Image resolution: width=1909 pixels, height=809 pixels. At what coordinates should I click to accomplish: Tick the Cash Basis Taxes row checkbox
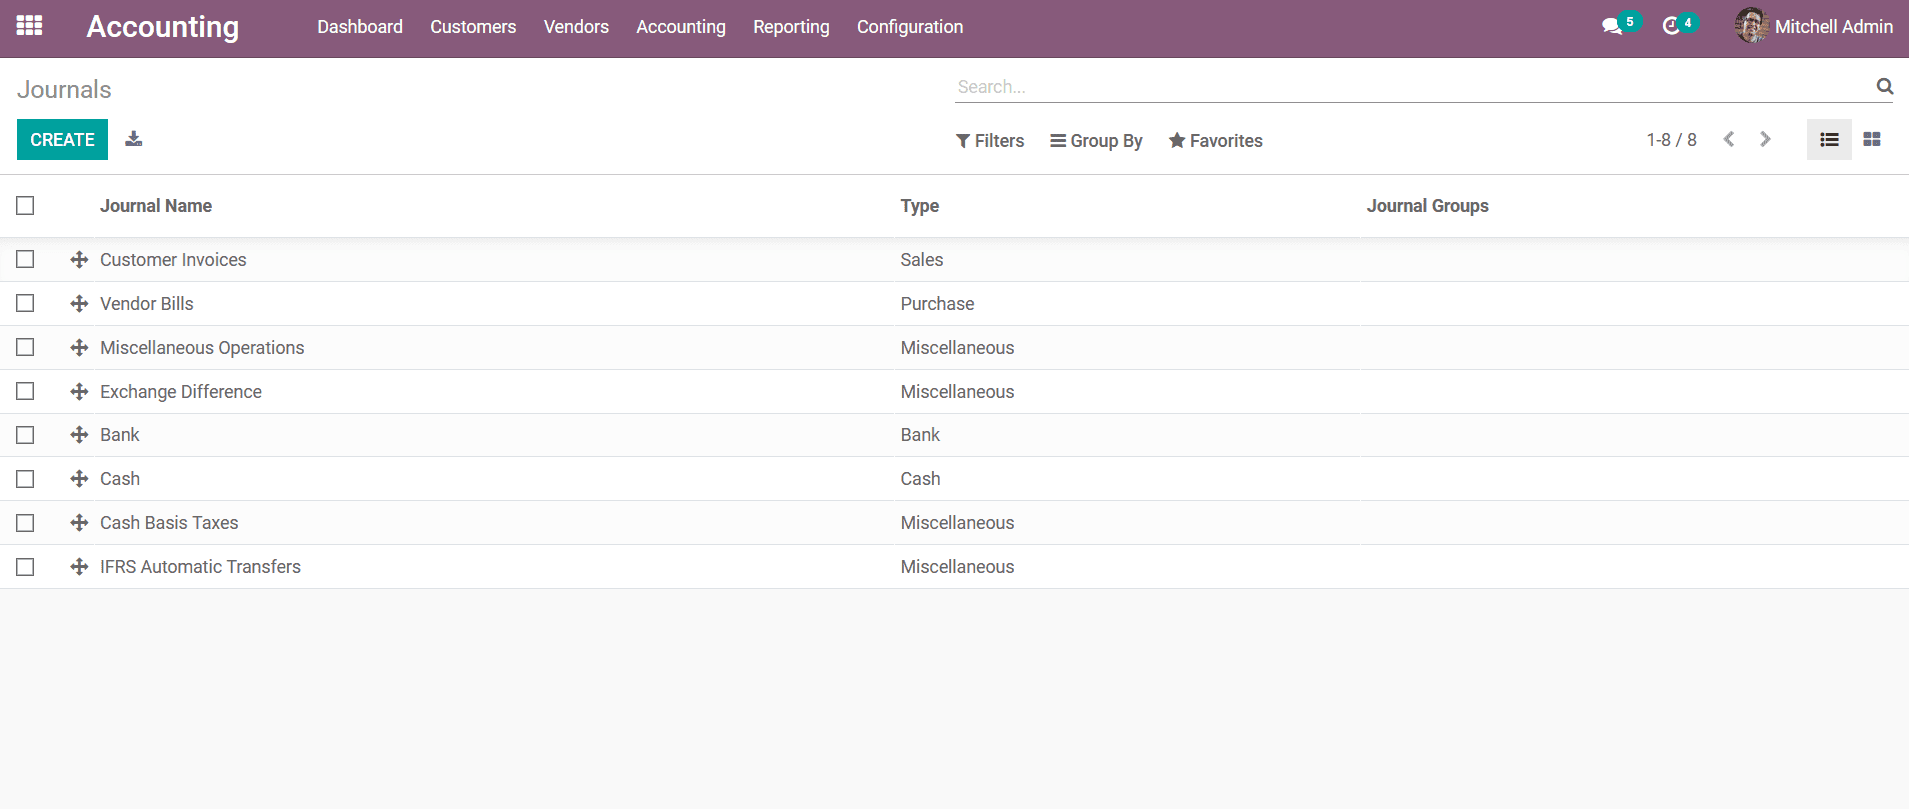click(25, 523)
